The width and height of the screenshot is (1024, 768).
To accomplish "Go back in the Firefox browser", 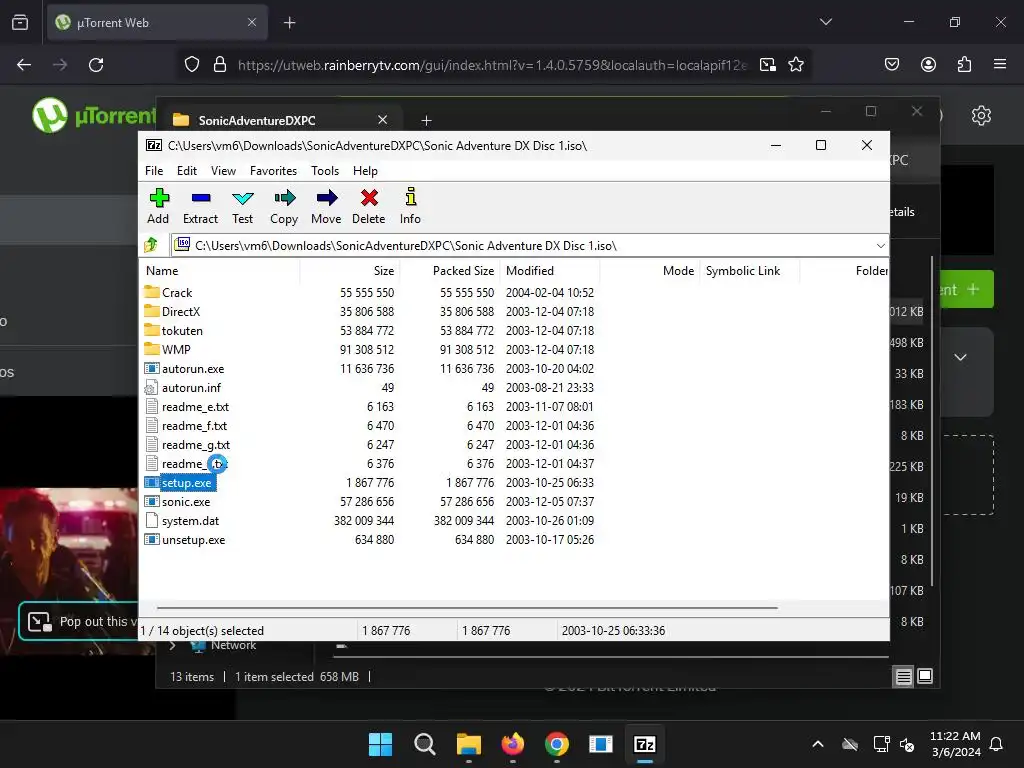I will pos(24,65).
